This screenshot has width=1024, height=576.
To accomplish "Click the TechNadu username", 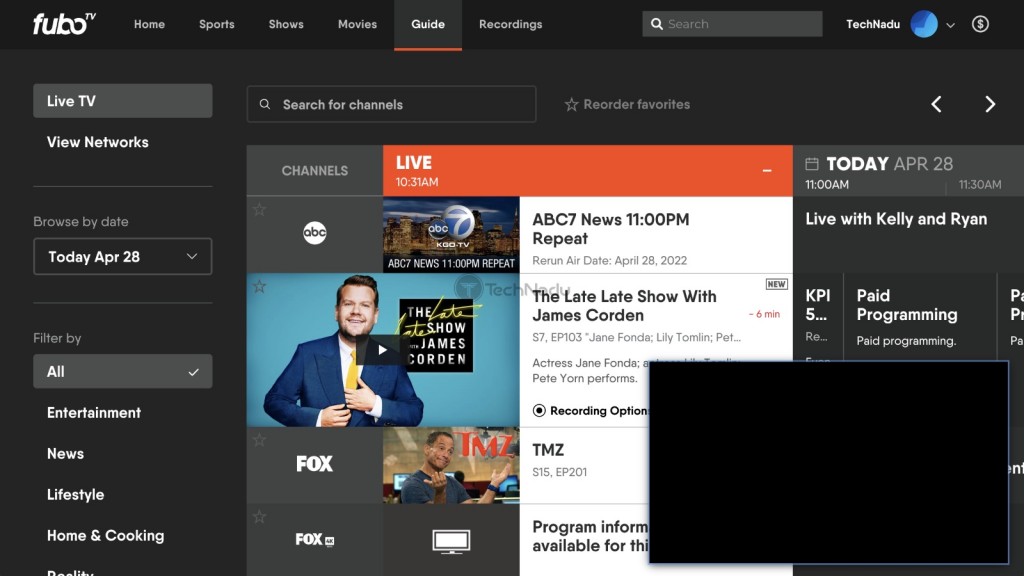I will 872,24.
